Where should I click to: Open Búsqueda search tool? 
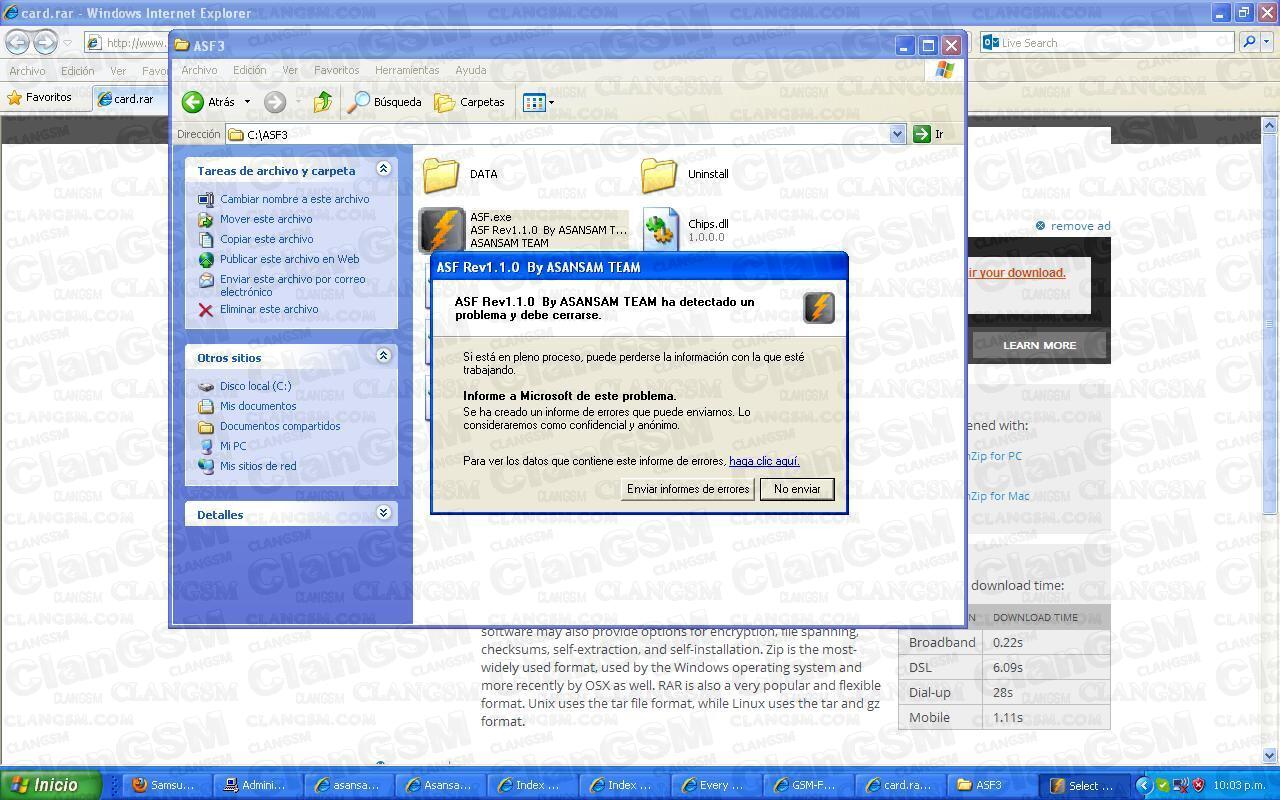pos(385,102)
